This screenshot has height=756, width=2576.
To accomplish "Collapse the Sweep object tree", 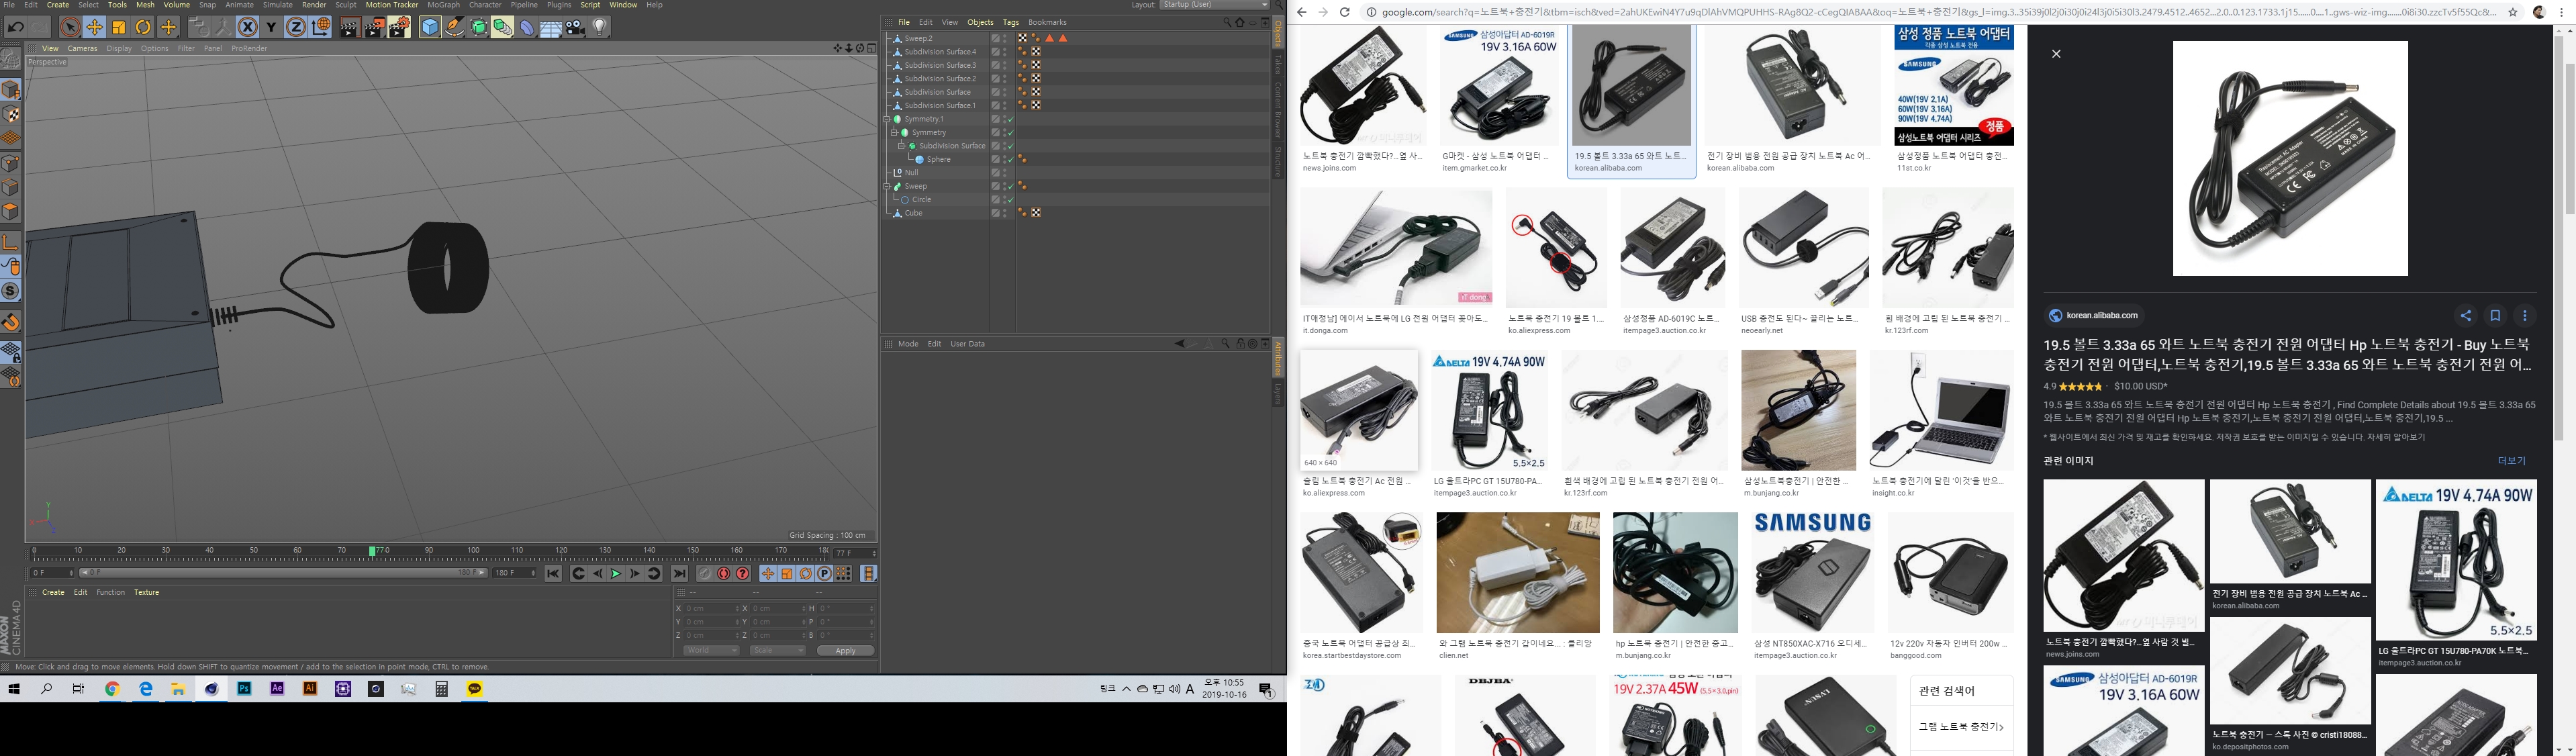I will (887, 186).
